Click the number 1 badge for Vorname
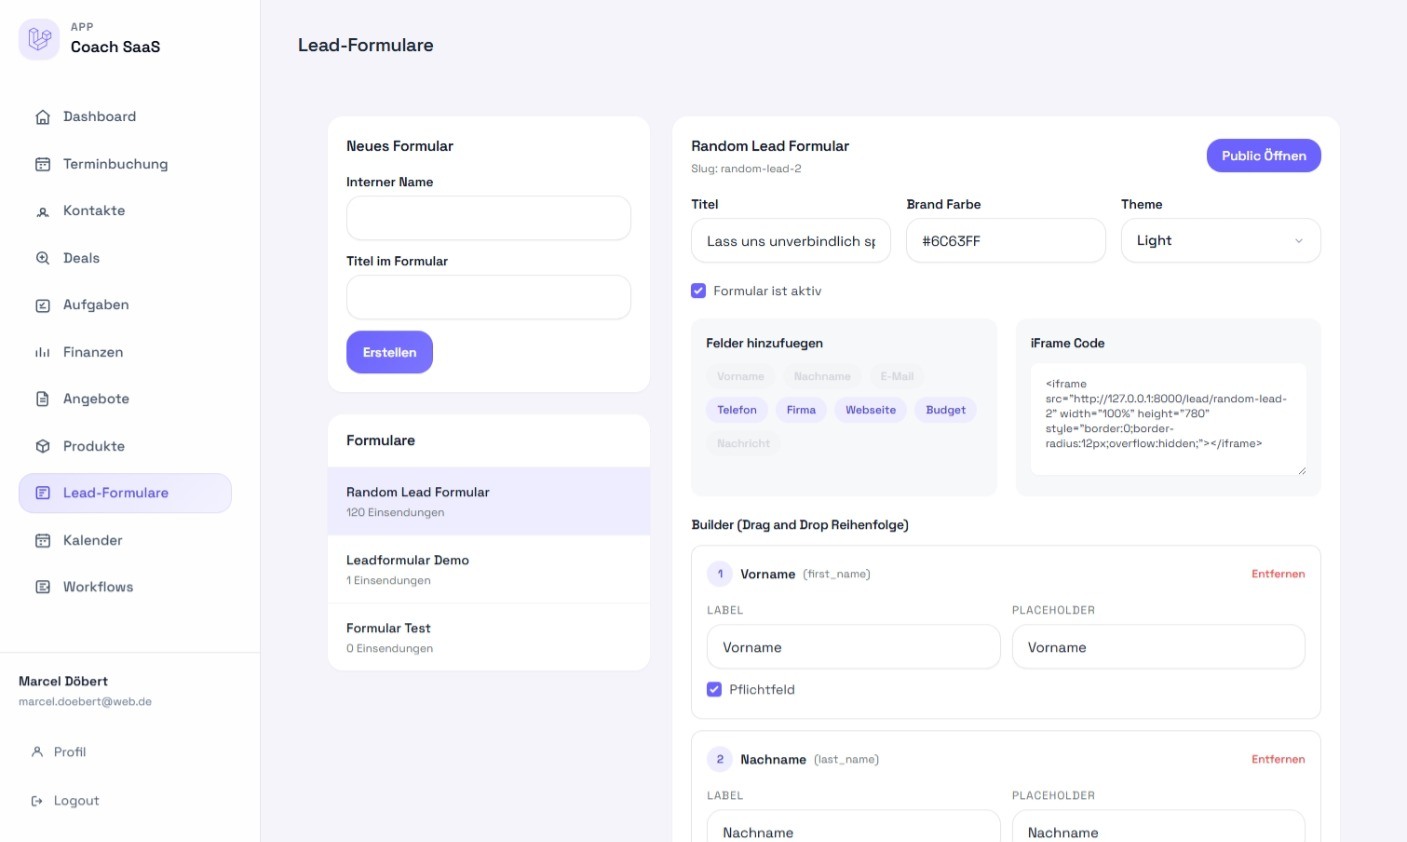 (x=720, y=574)
